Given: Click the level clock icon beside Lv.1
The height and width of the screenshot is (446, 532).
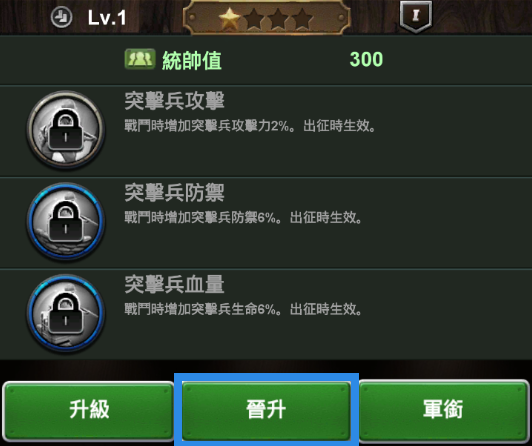Looking at the screenshot, I should coord(61,17).
